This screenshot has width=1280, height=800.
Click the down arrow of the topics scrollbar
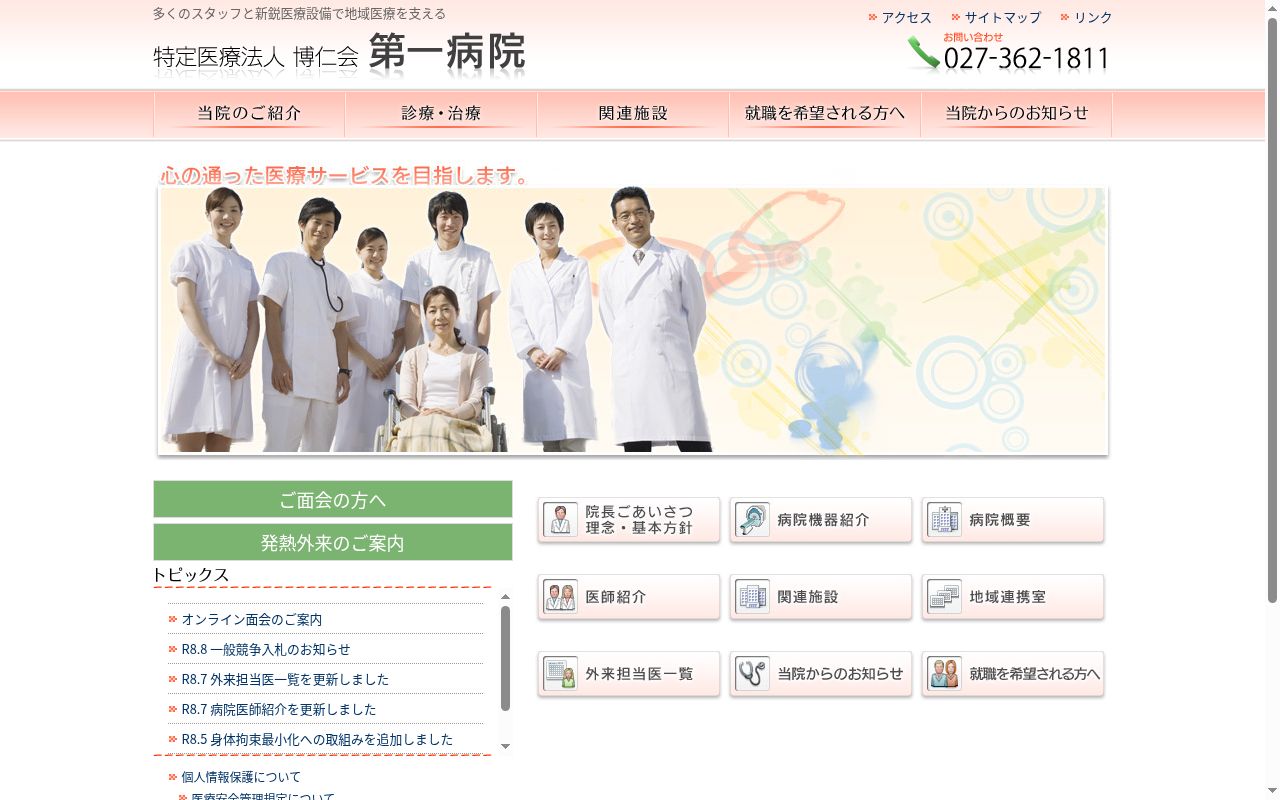pos(505,746)
